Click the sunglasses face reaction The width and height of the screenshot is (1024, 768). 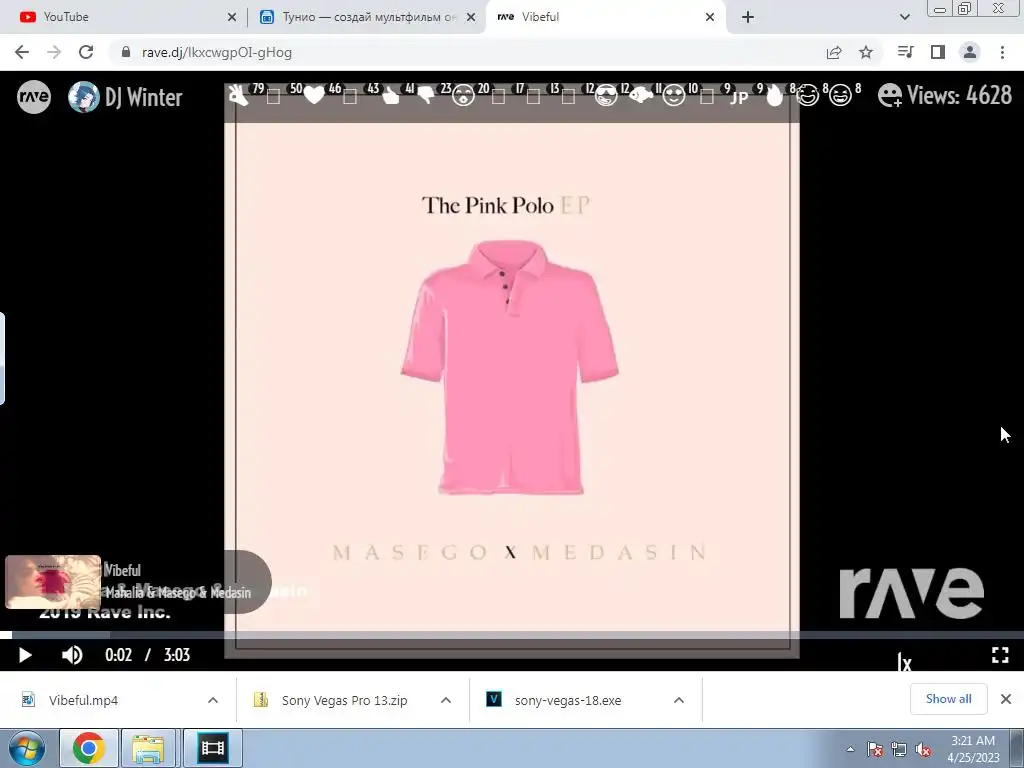click(x=606, y=96)
